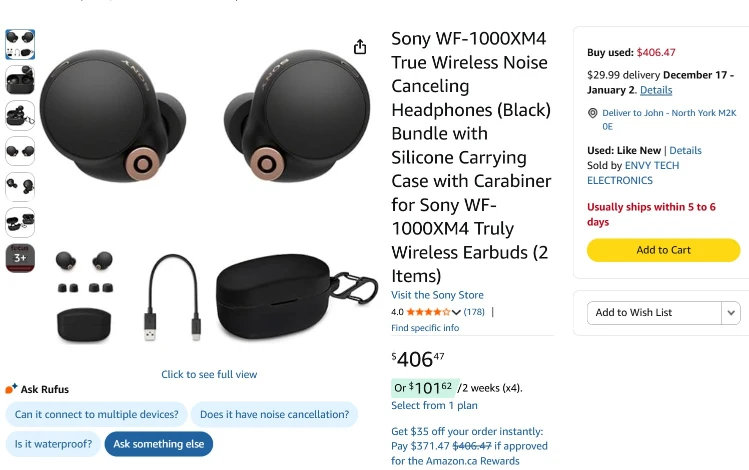Expand the Add to Wish List dropdown arrow
This screenshot has width=749, height=470.
pyautogui.click(x=731, y=313)
